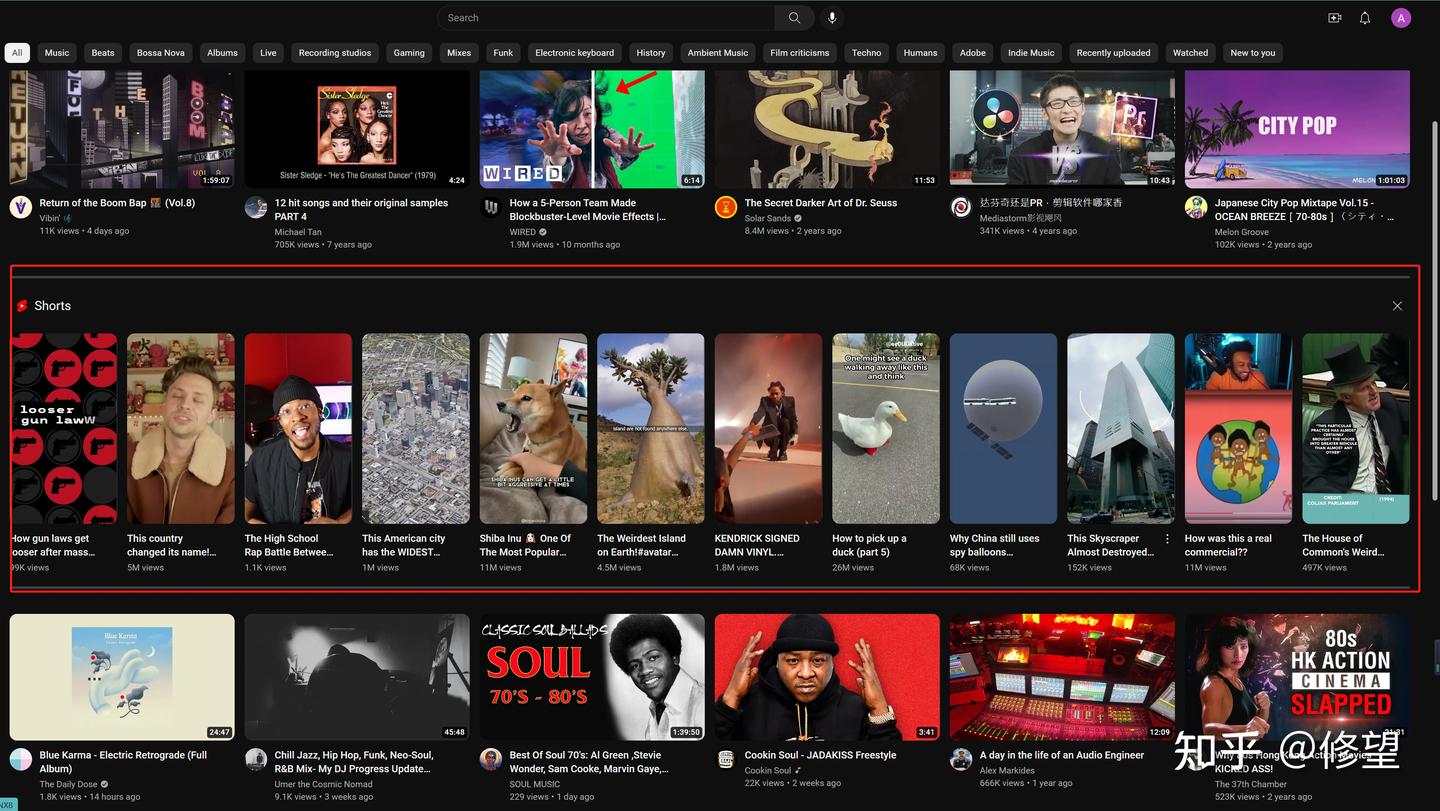Open the three-dot menu on the Skyscraper short

click(x=1166, y=538)
